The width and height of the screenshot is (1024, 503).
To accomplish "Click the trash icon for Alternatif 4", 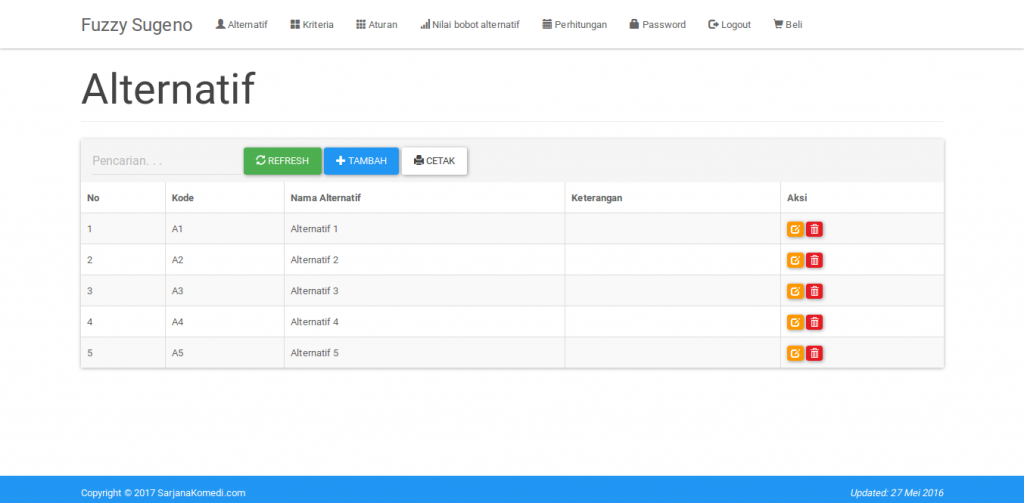I will pyautogui.click(x=814, y=322).
